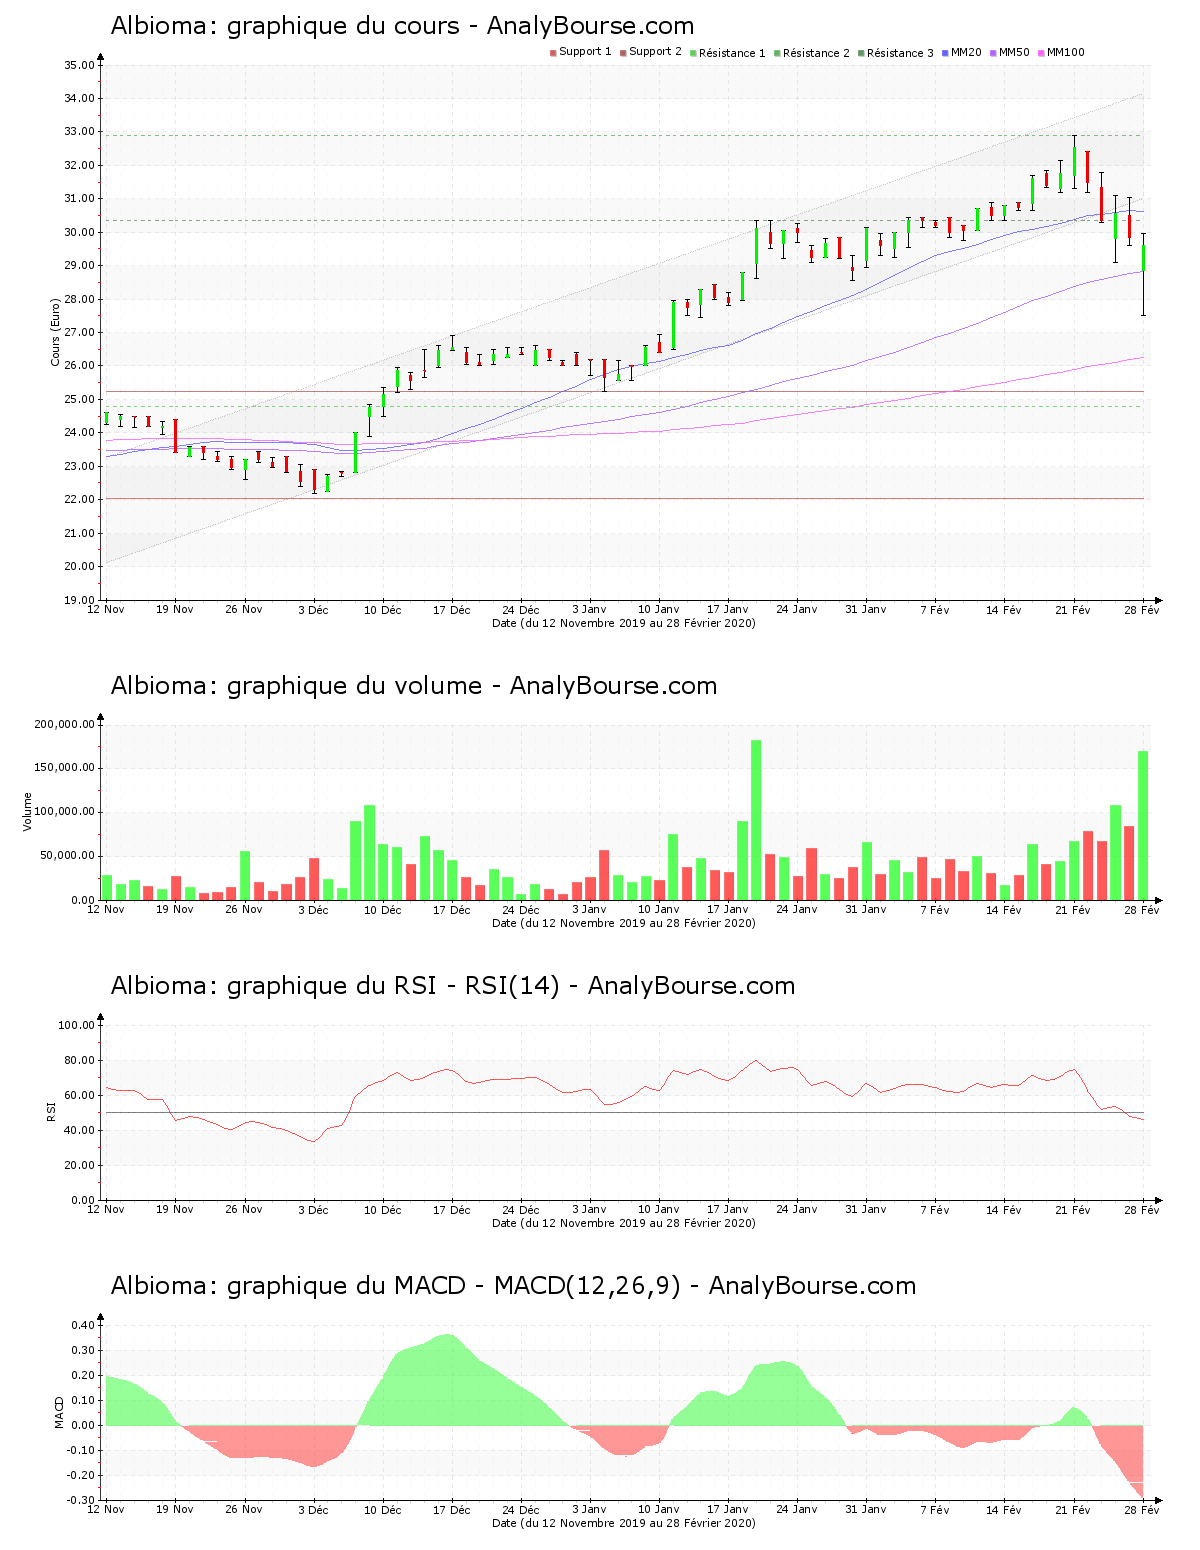Select the Résistance 2 legend label
This screenshot has width=1200, height=1550.
[816, 53]
